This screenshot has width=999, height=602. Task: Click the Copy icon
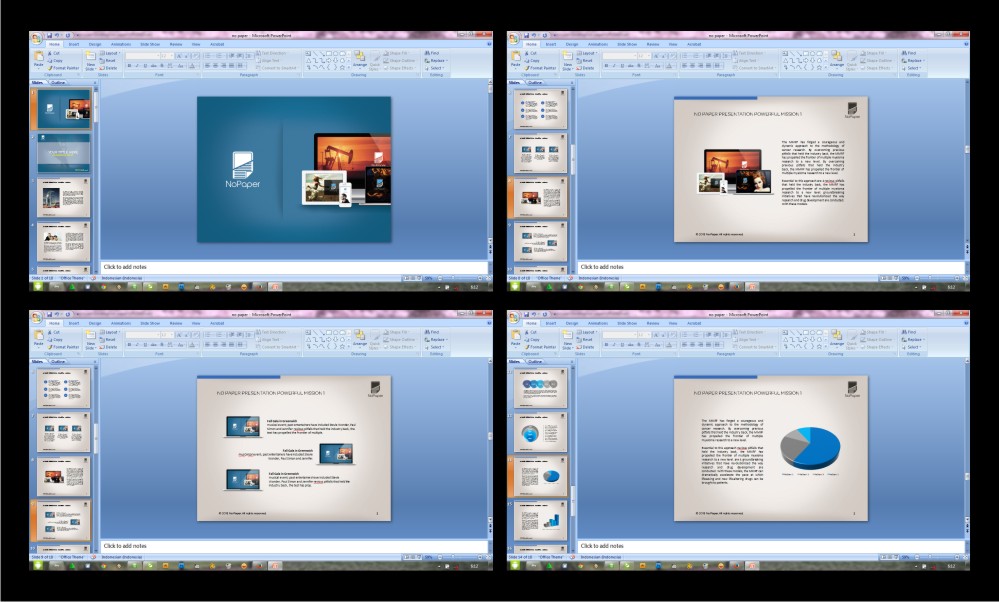tap(49, 61)
